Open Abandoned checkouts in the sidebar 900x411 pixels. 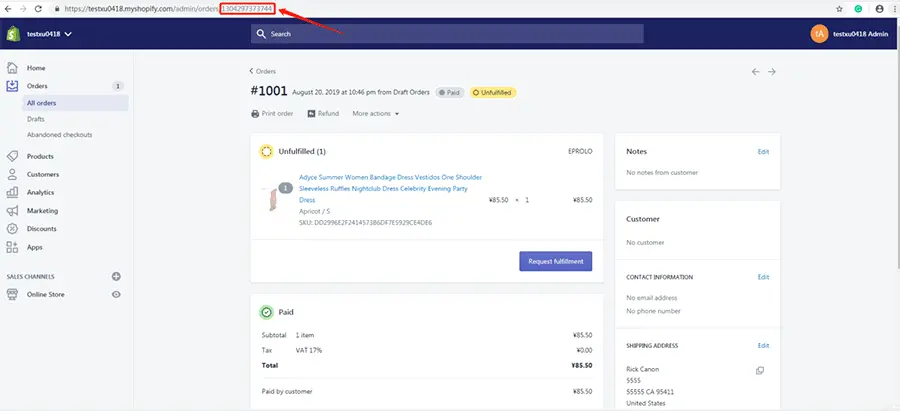(60, 135)
